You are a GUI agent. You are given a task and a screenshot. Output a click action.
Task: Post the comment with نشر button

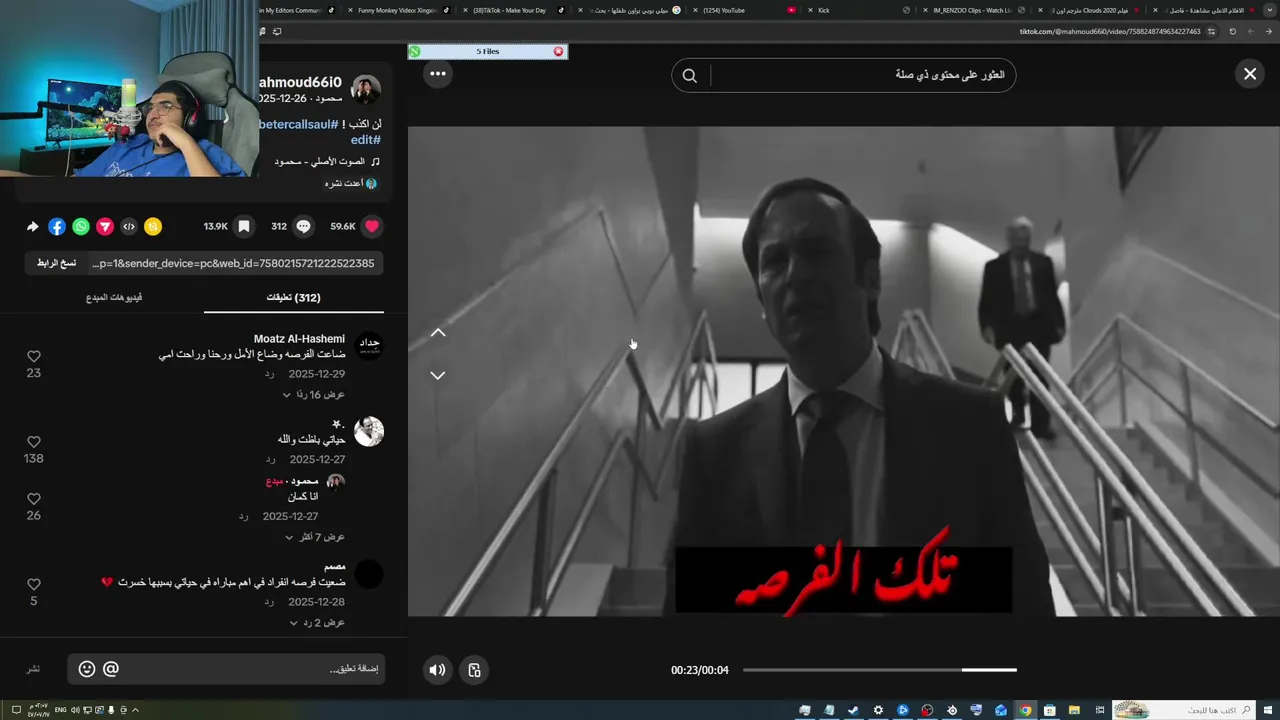pyautogui.click(x=33, y=669)
